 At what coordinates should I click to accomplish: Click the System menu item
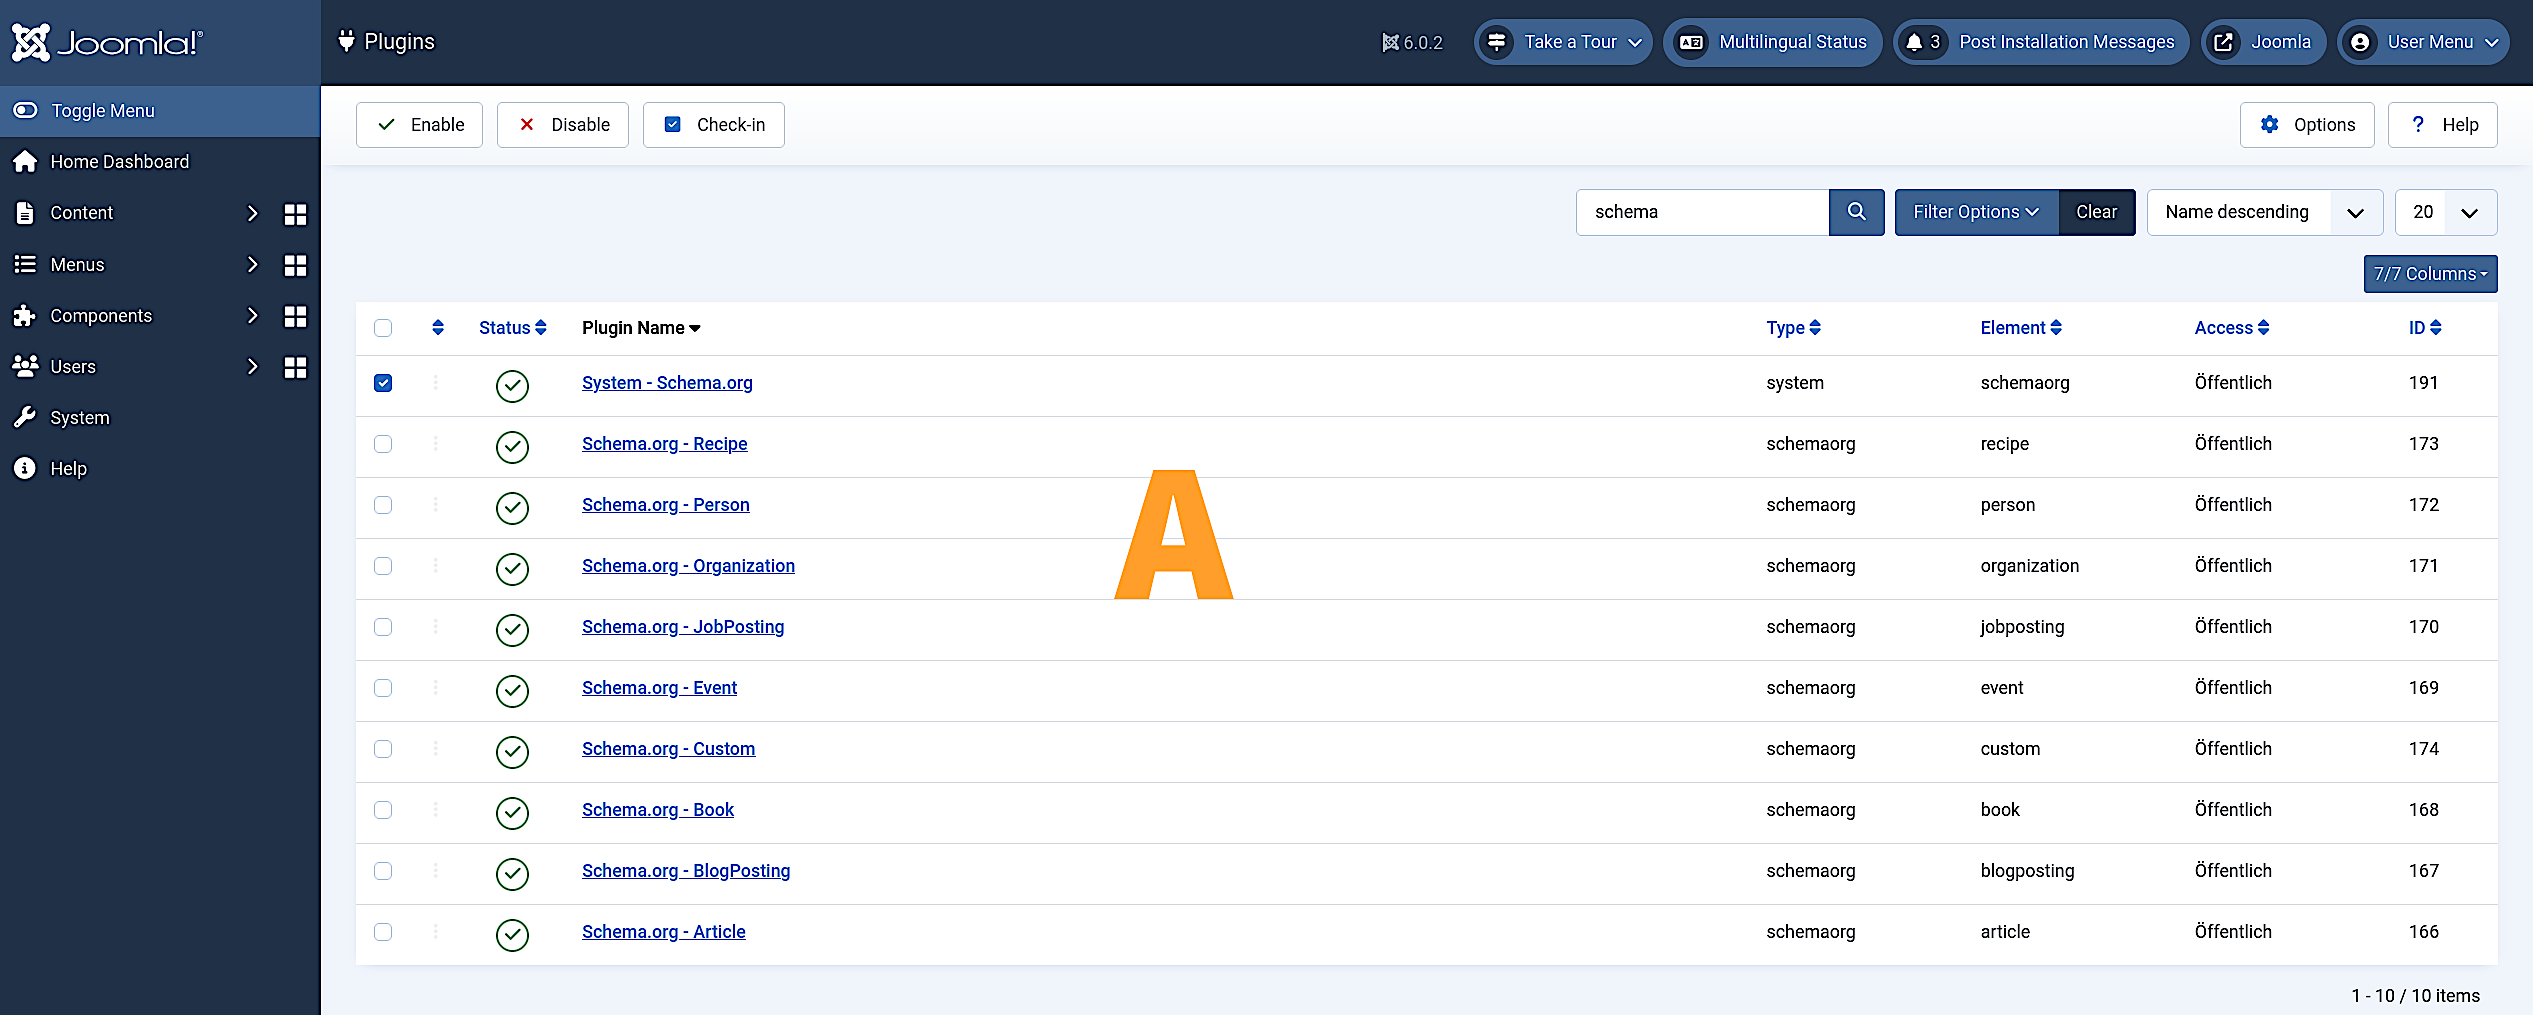[x=80, y=418]
